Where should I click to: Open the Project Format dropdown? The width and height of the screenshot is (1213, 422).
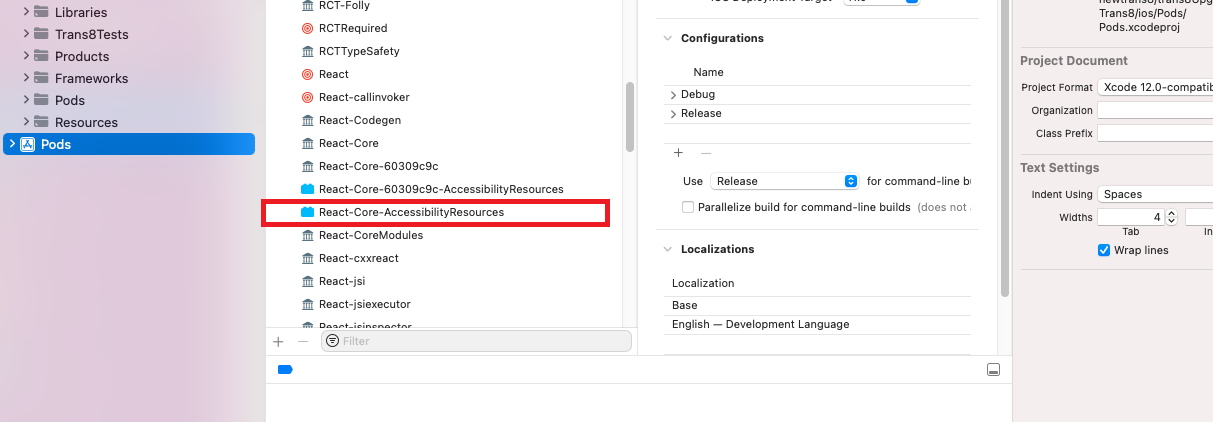[1155, 87]
